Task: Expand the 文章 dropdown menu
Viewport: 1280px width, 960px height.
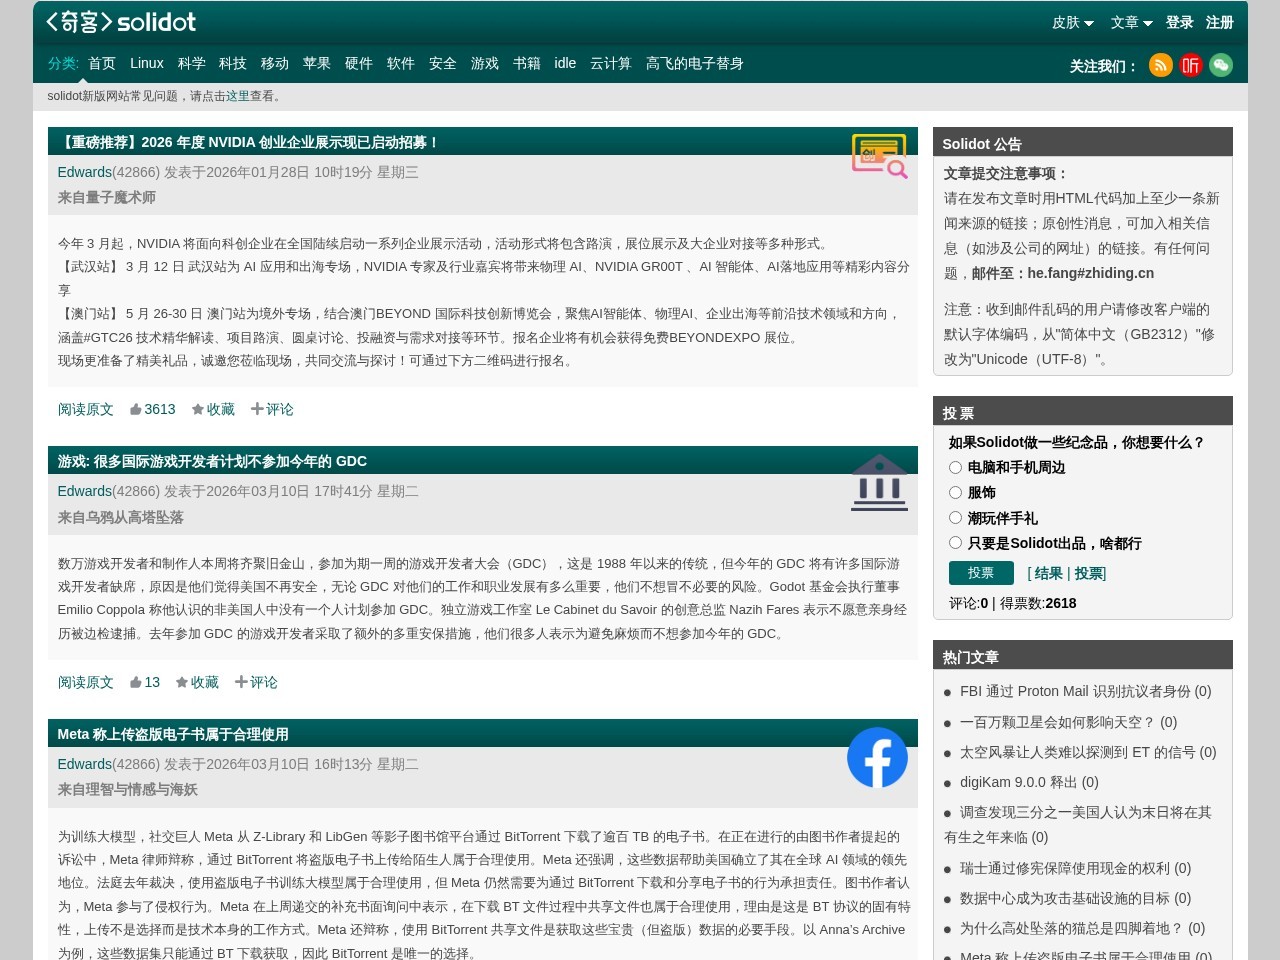Action: [1131, 22]
